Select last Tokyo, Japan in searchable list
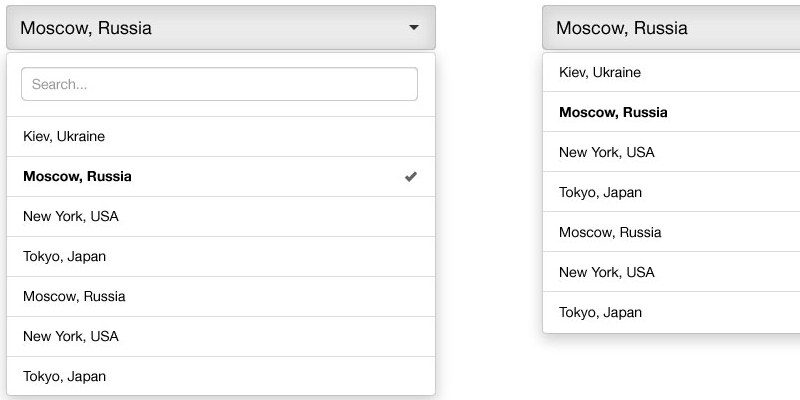Image resolution: width=800 pixels, height=400 pixels. coord(64,376)
